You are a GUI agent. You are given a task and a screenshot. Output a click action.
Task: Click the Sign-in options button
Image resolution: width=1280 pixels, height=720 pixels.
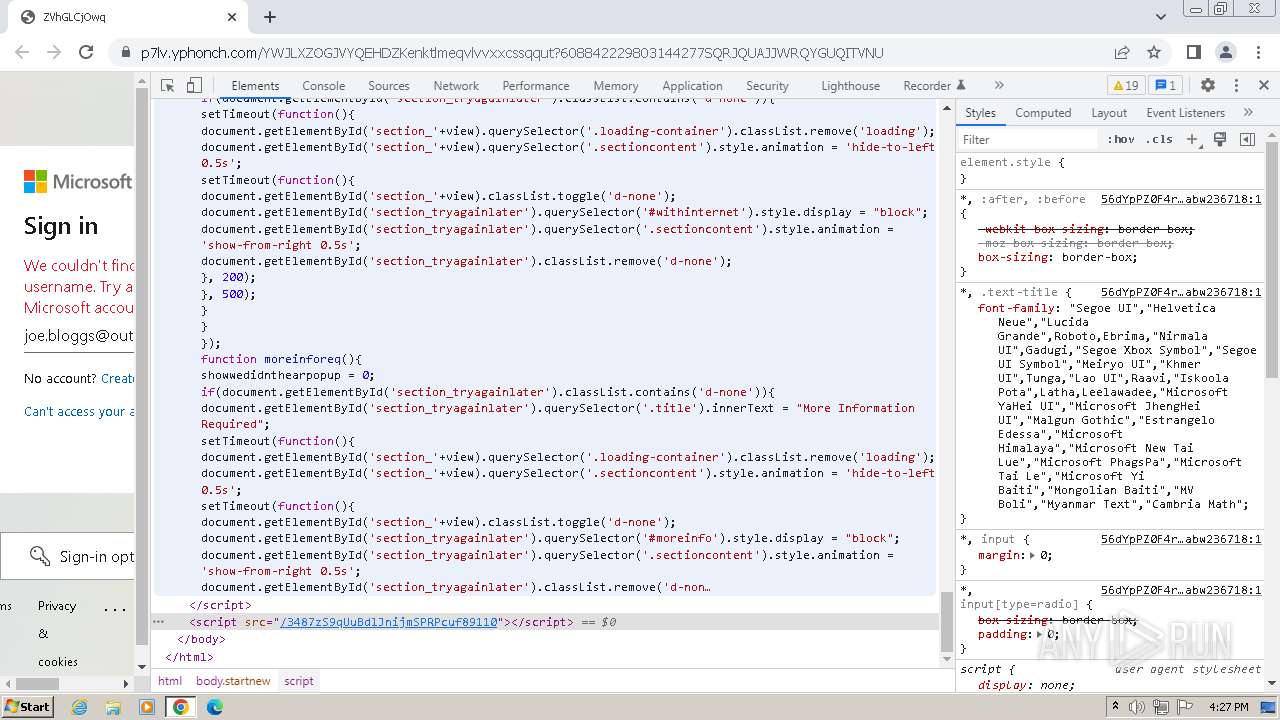point(67,557)
